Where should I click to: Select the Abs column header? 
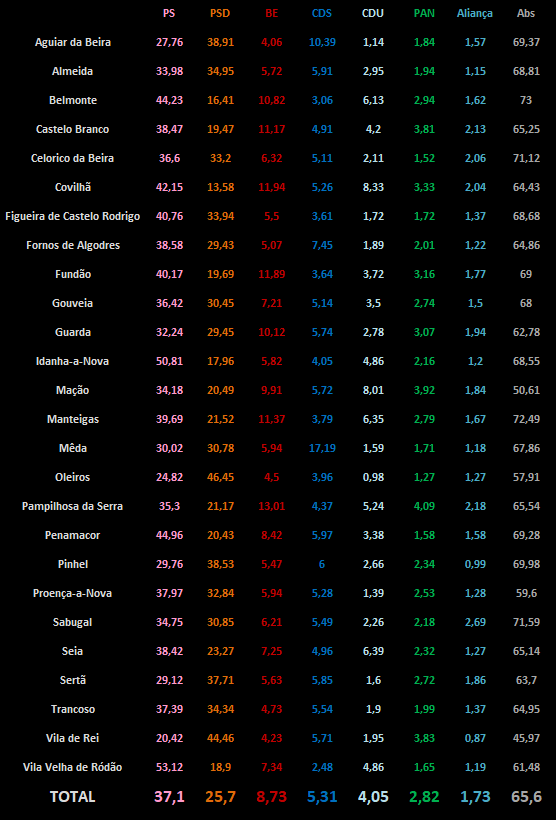click(526, 14)
